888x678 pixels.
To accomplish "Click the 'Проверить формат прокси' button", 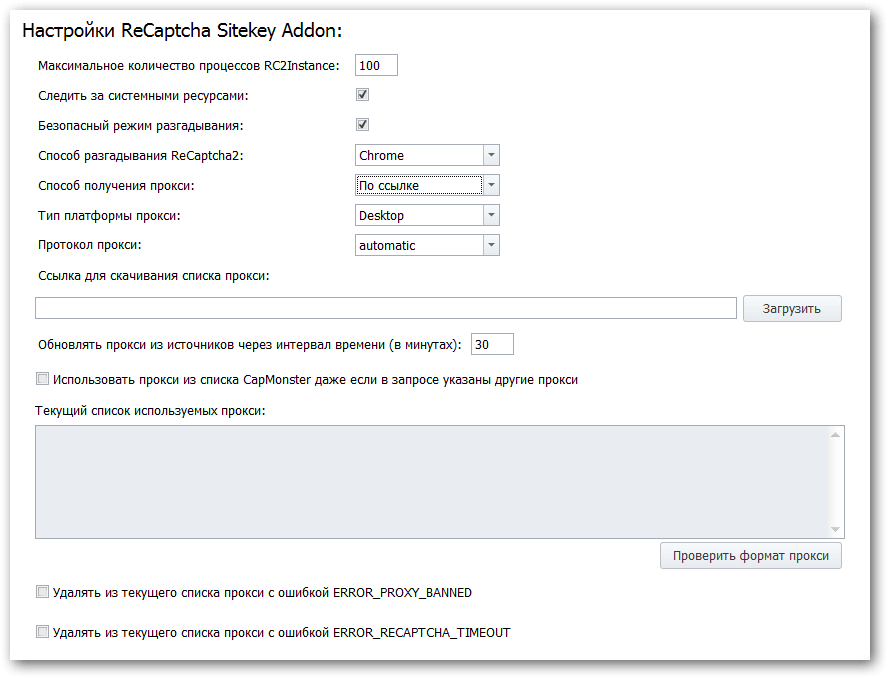I will (751, 556).
